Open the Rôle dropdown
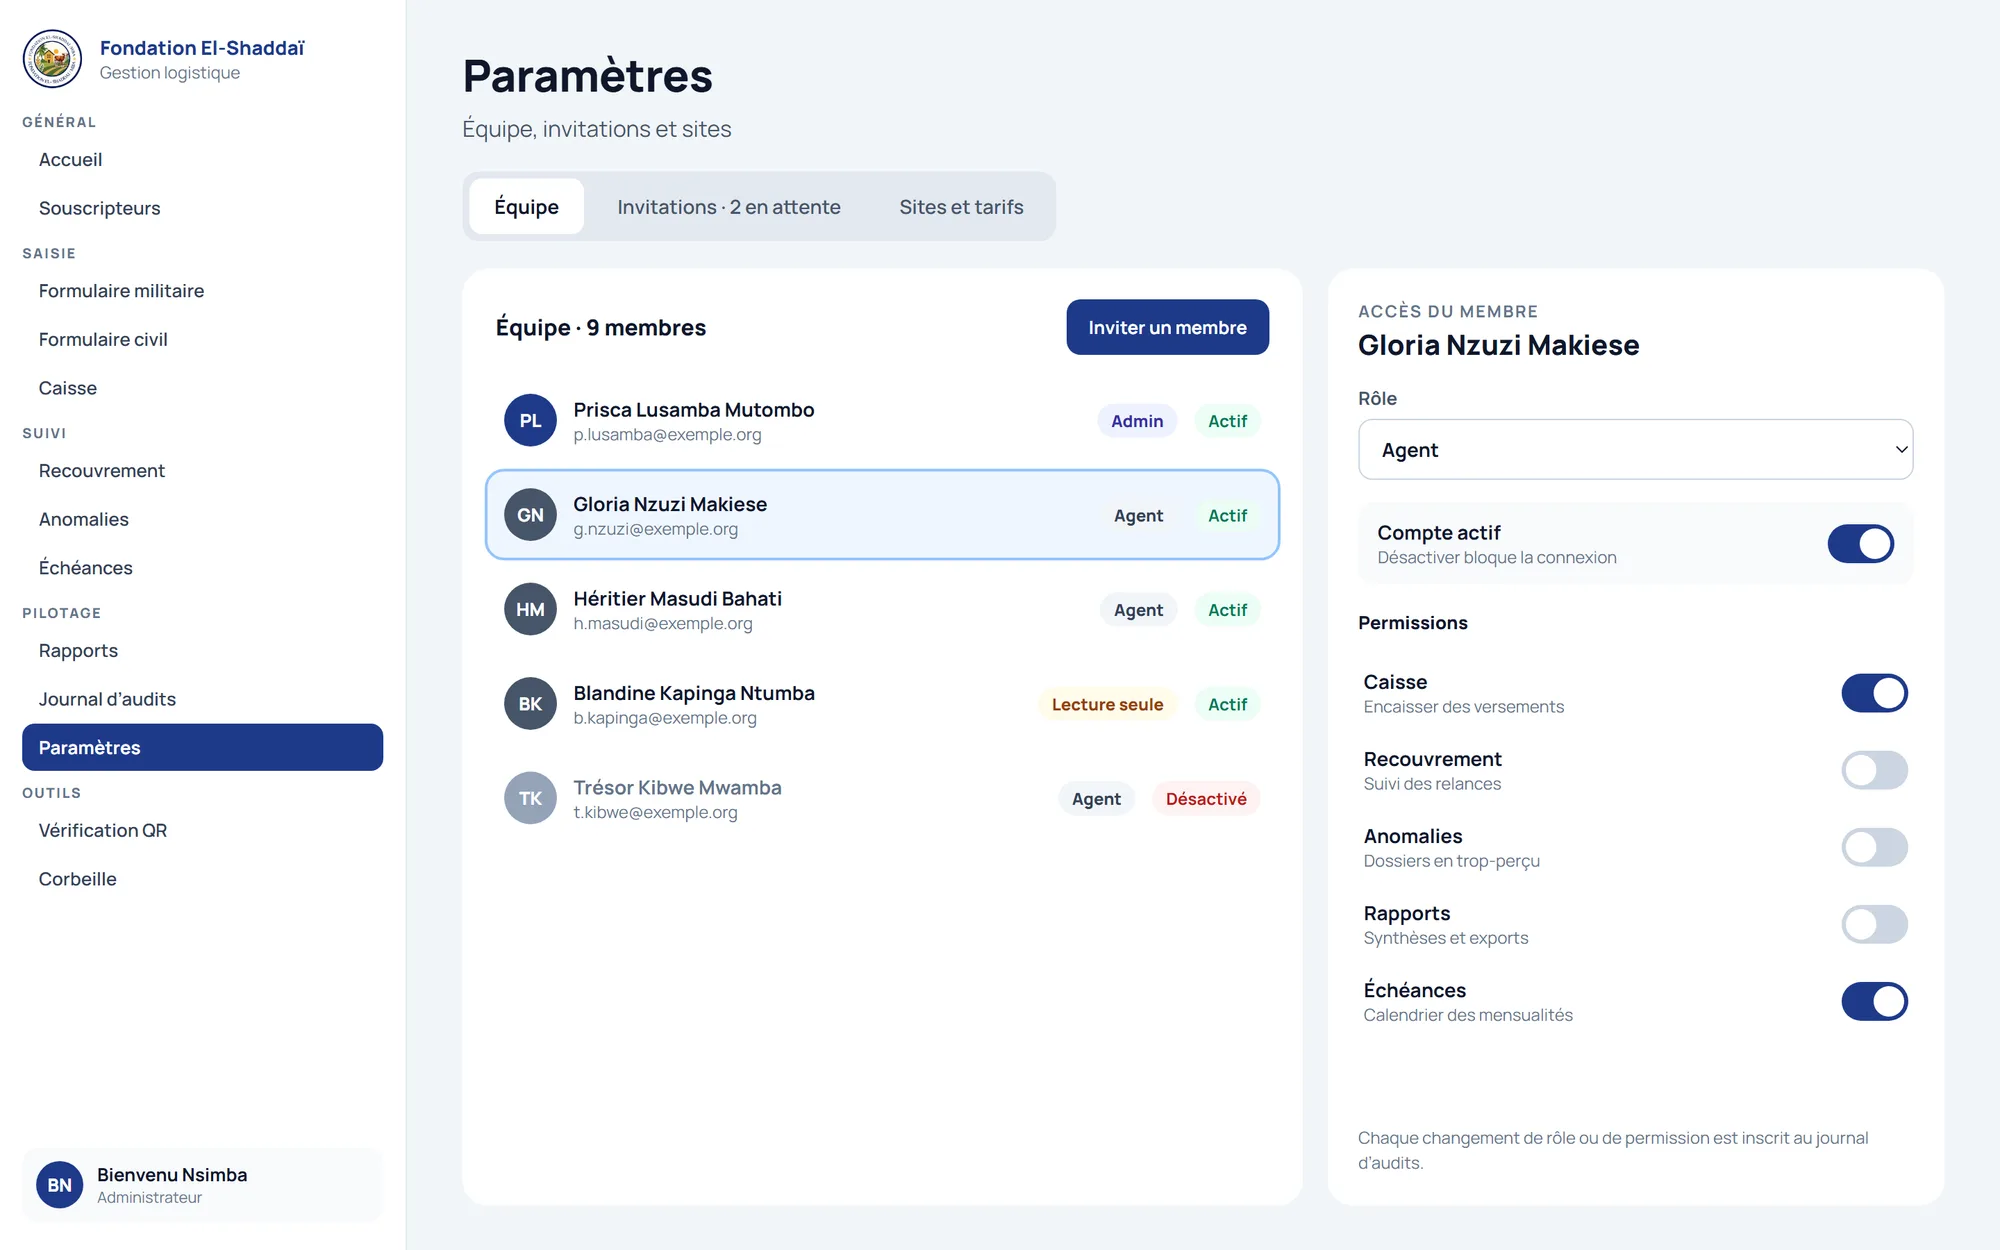Screen dimensions: 2000x1250 click(1635, 450)
